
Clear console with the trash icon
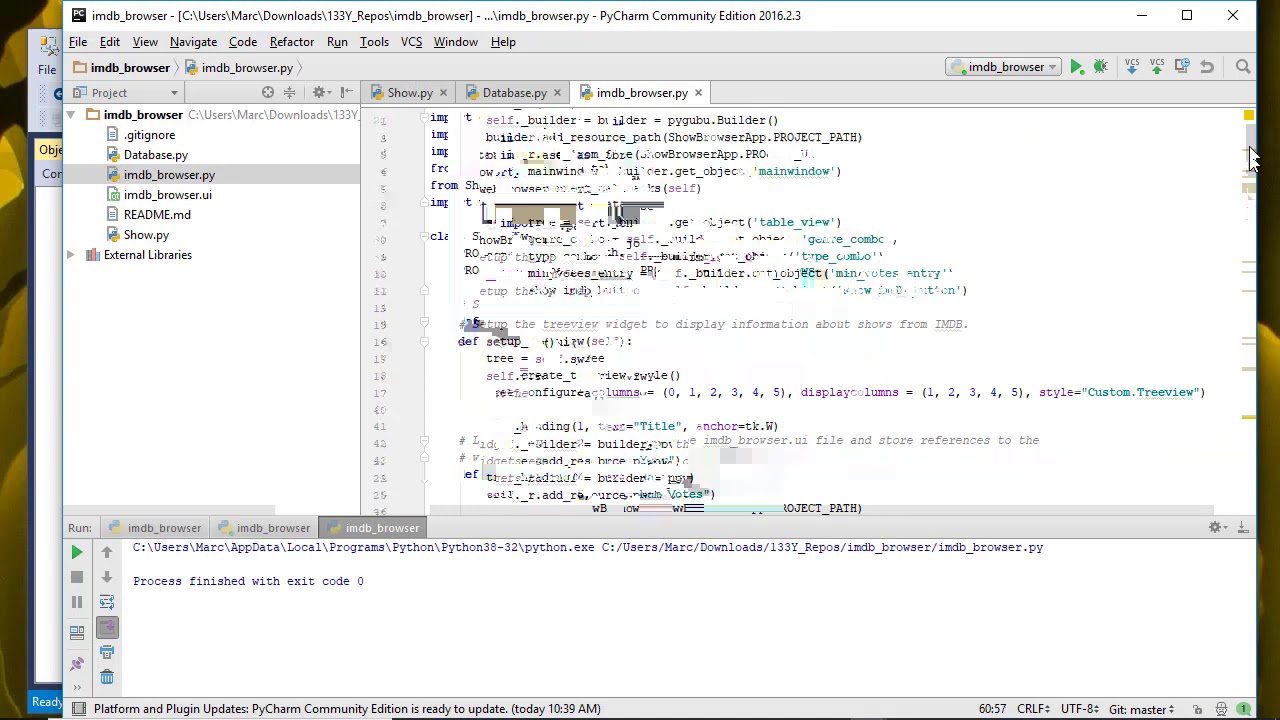(x=107, y=677)
